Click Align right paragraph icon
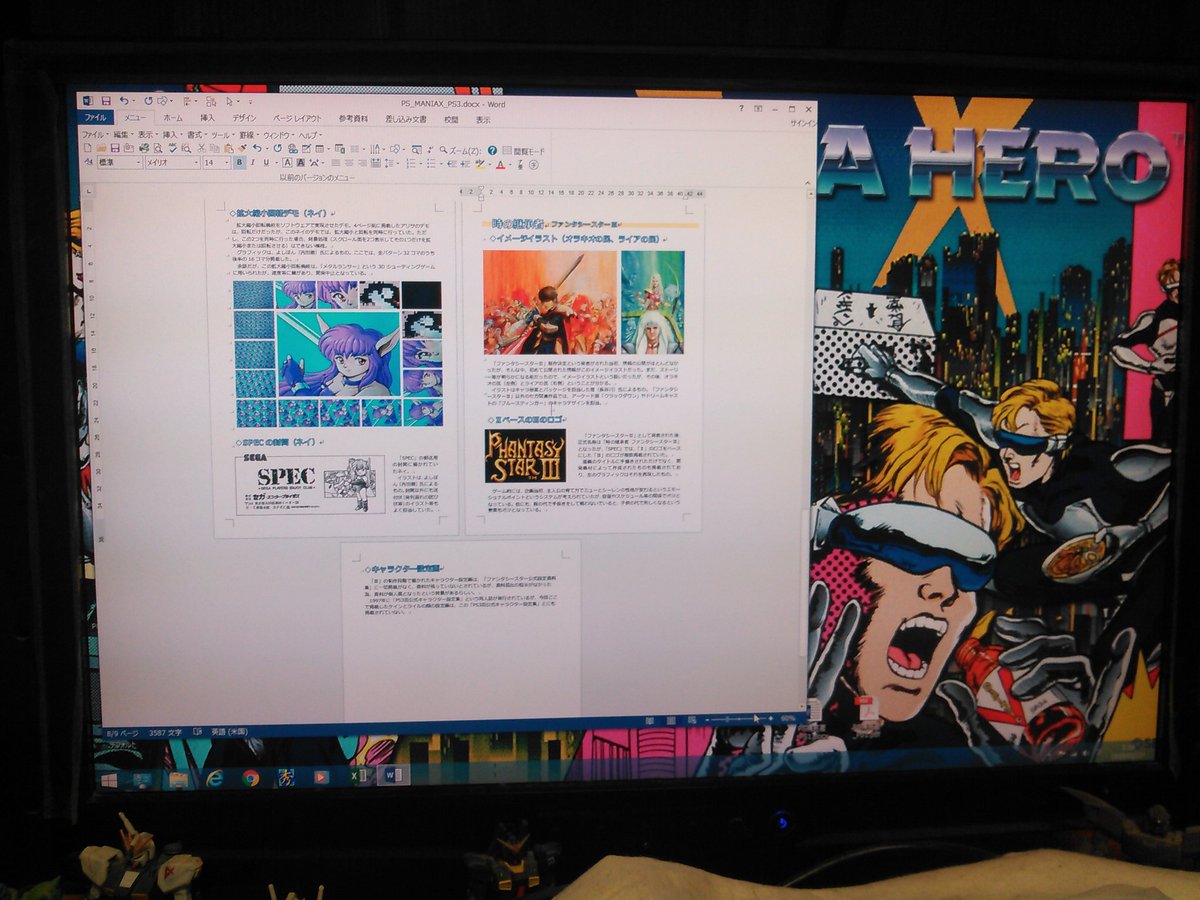 pos(362,163)
